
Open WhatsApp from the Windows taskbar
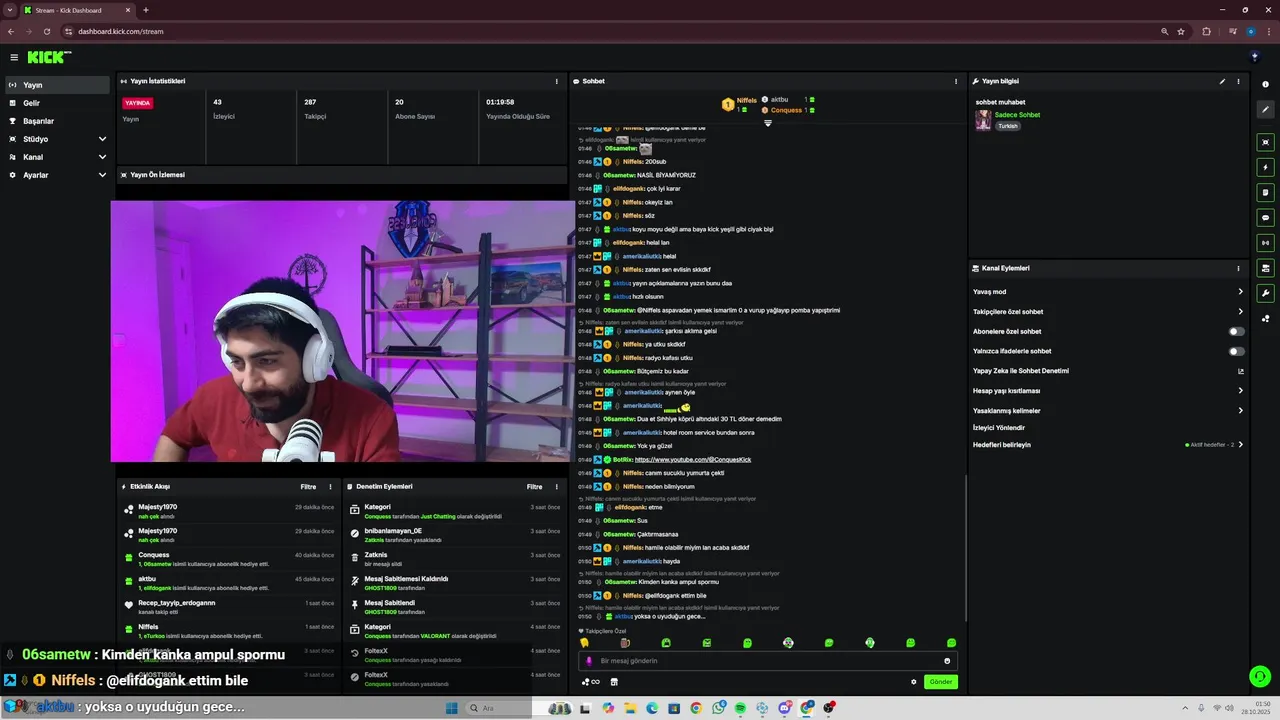(x=719, y=708)
